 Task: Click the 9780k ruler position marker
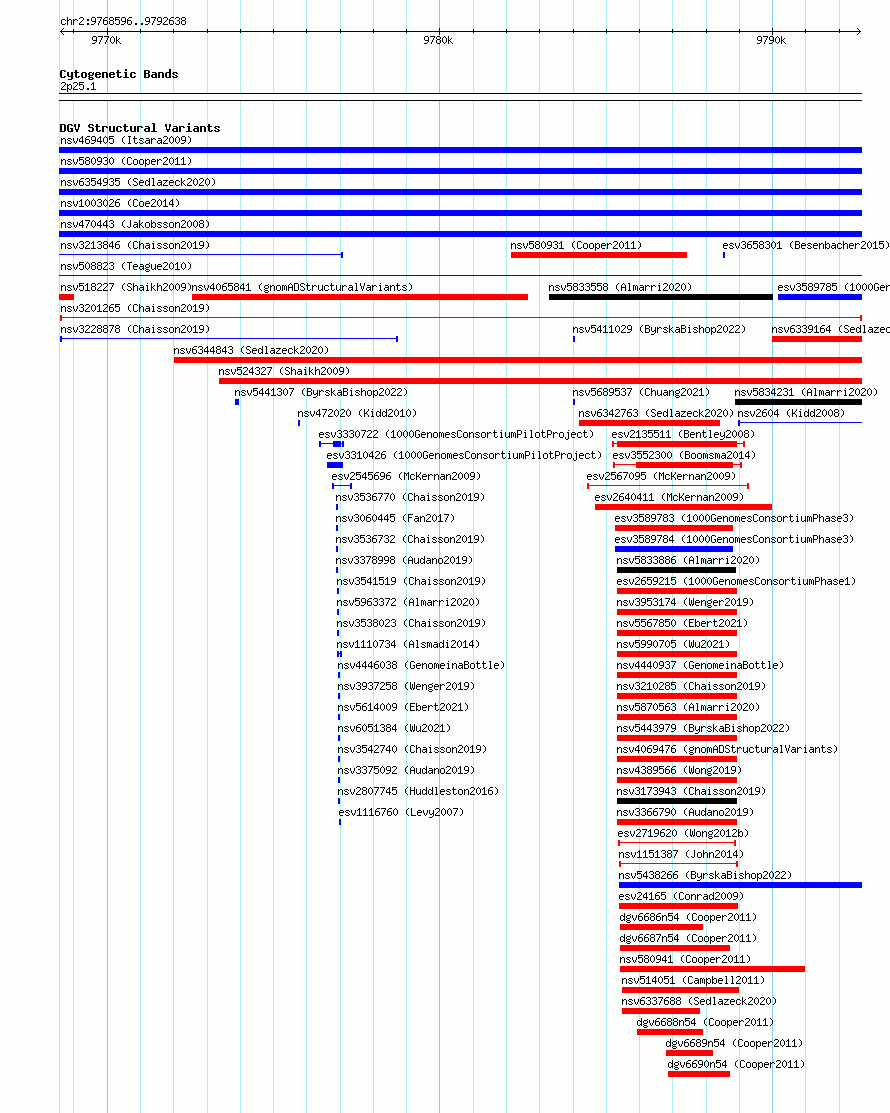pos(439,40)
